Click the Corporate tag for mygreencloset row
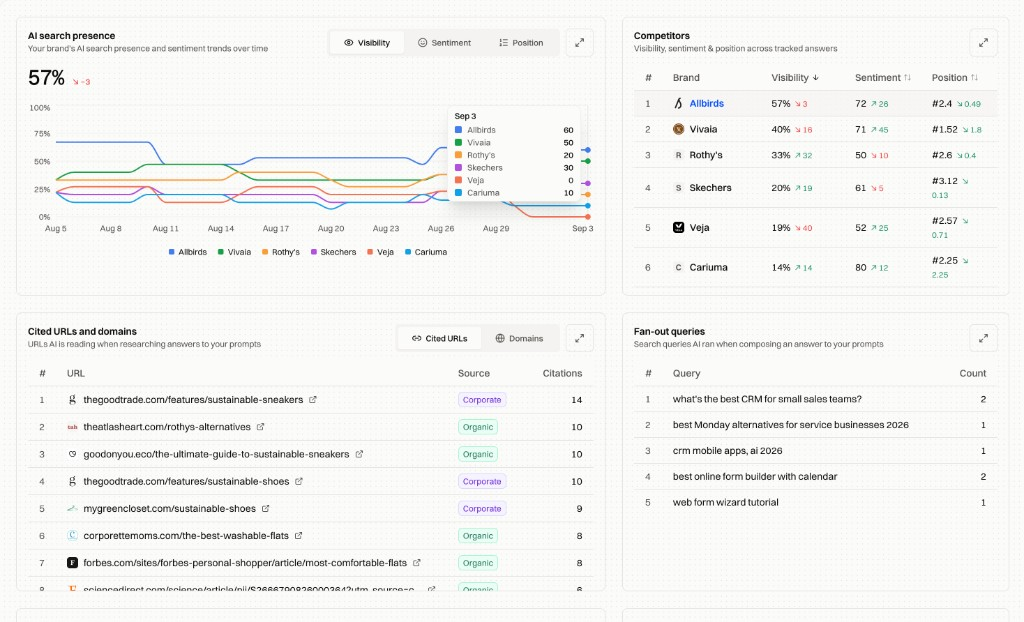Viewport: 1024px width, 622px height. click(482, 508)
